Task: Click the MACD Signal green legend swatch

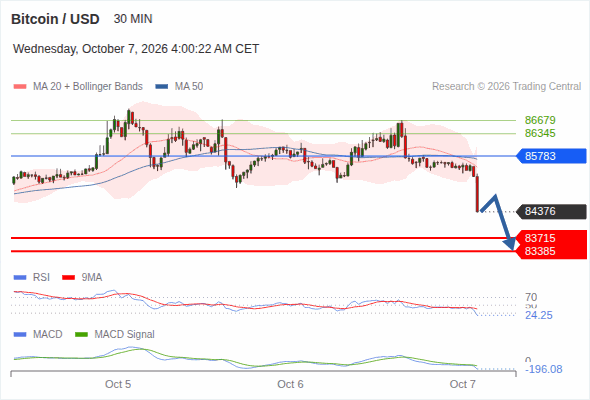Action: tap(82, 335)
